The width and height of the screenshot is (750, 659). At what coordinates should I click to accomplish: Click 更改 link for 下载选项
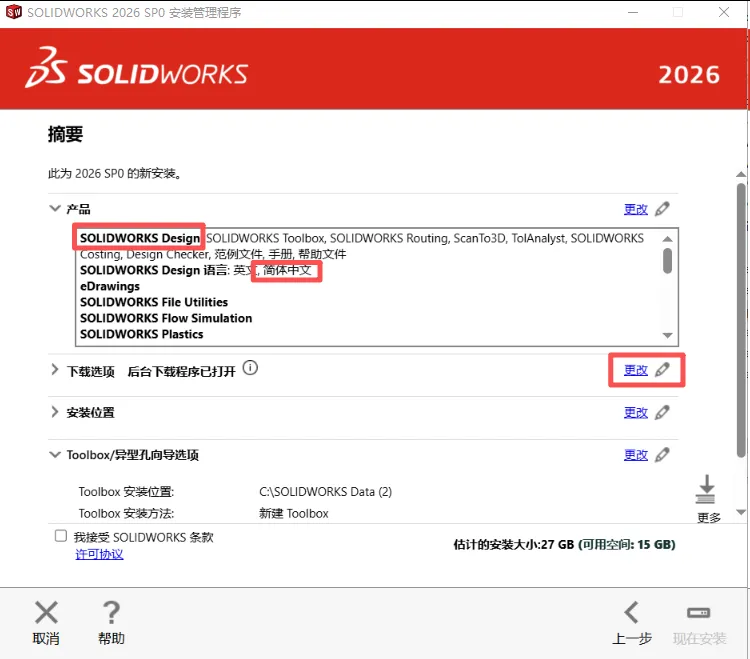636,370
